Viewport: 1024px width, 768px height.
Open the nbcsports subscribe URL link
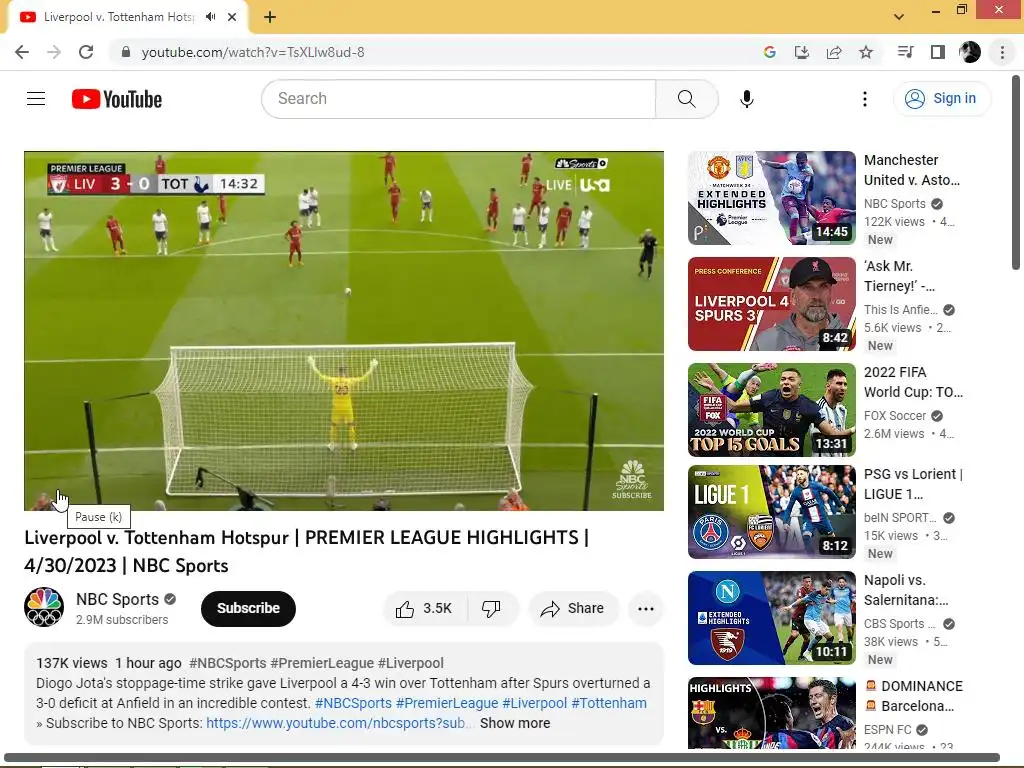tap(338, 724)
